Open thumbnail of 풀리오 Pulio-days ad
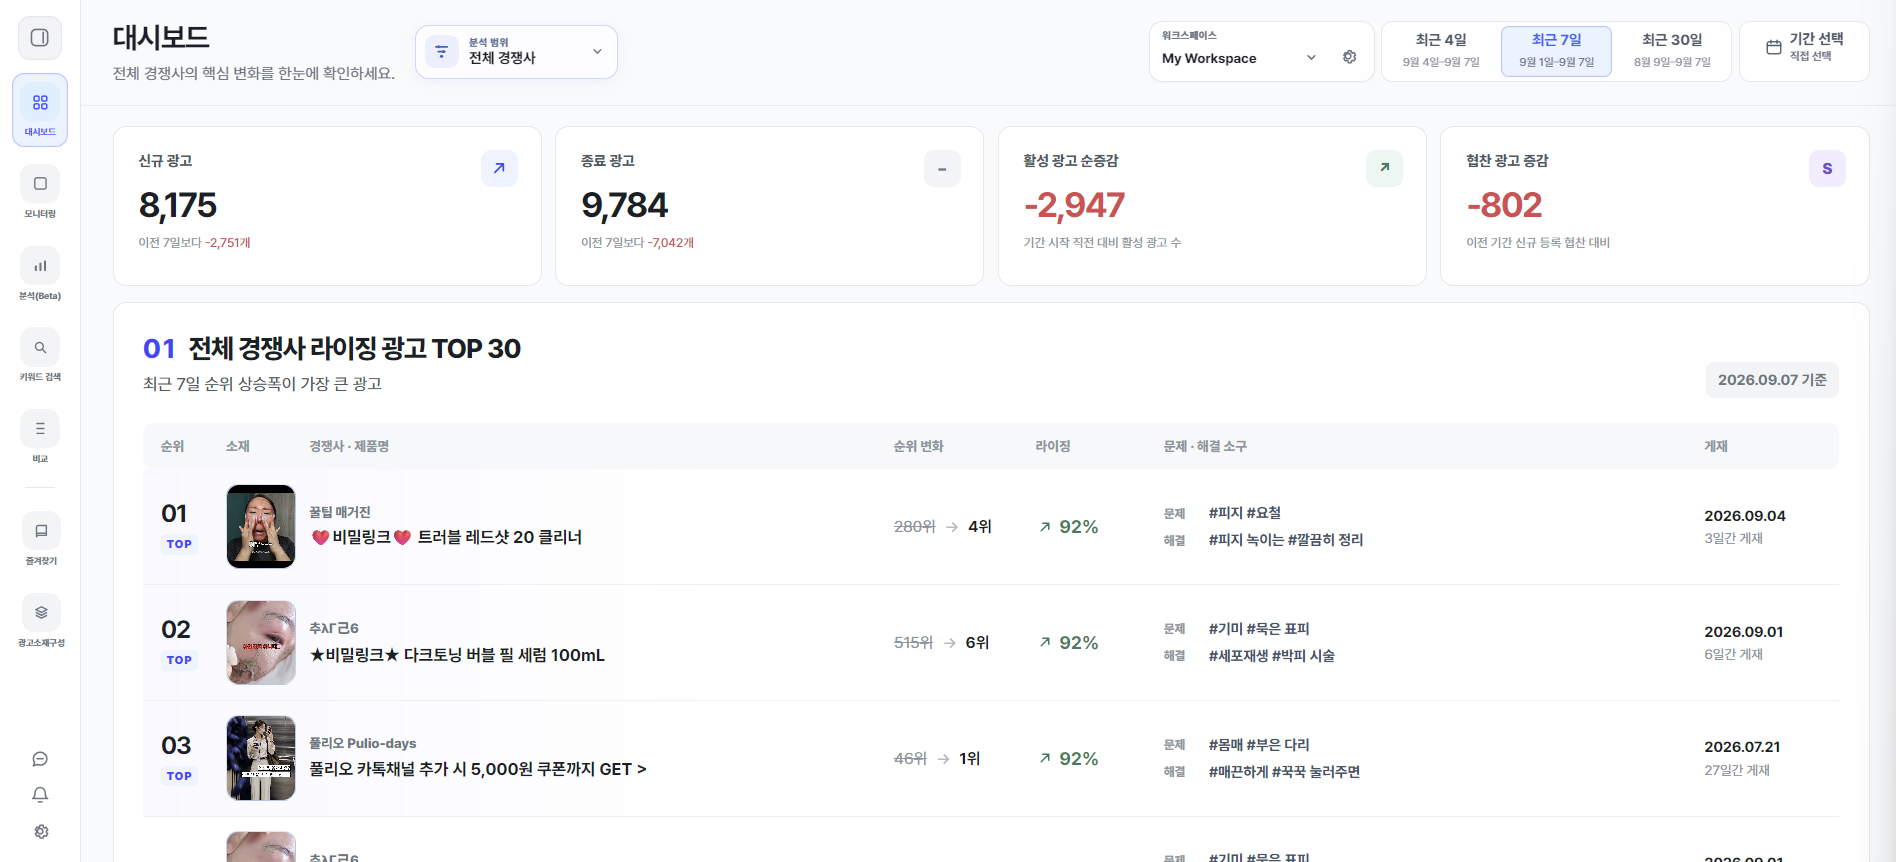Image resolution: width=1896 pixels, height=862 pixels. (x=261, y=758)
